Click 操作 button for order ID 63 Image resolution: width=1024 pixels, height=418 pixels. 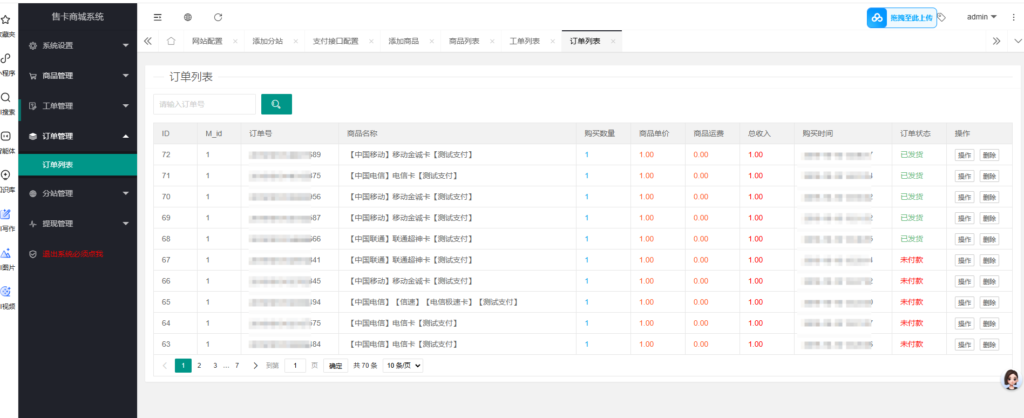point(965,344)
